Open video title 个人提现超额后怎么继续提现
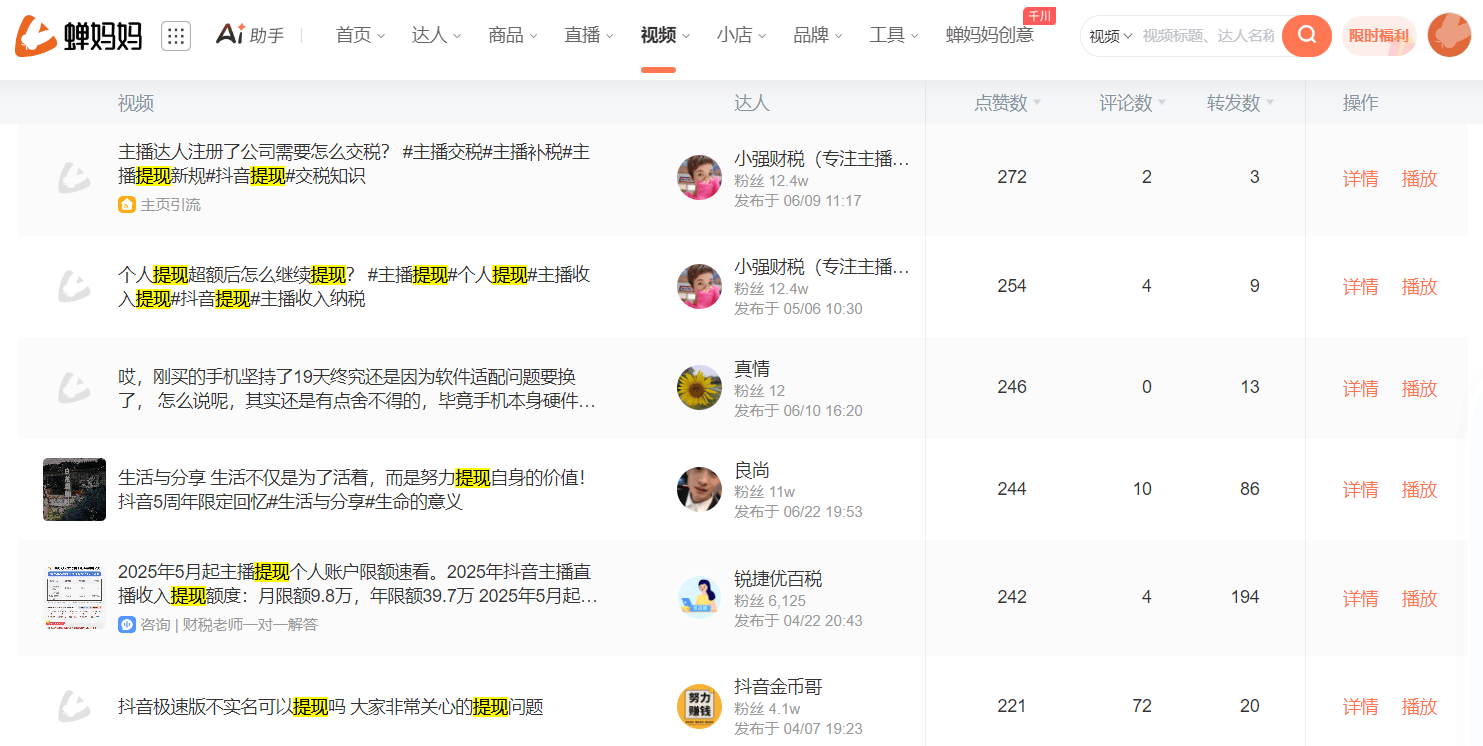1483x746 pixels. click(354, 286)
